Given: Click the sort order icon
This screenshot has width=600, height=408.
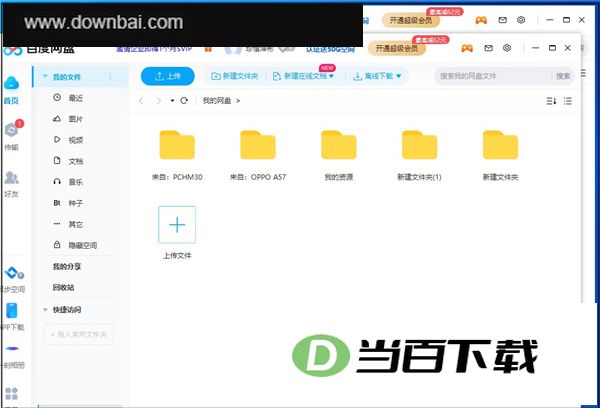Looking at the screenshot, I should pyautogui.click(x=551, y=101).
